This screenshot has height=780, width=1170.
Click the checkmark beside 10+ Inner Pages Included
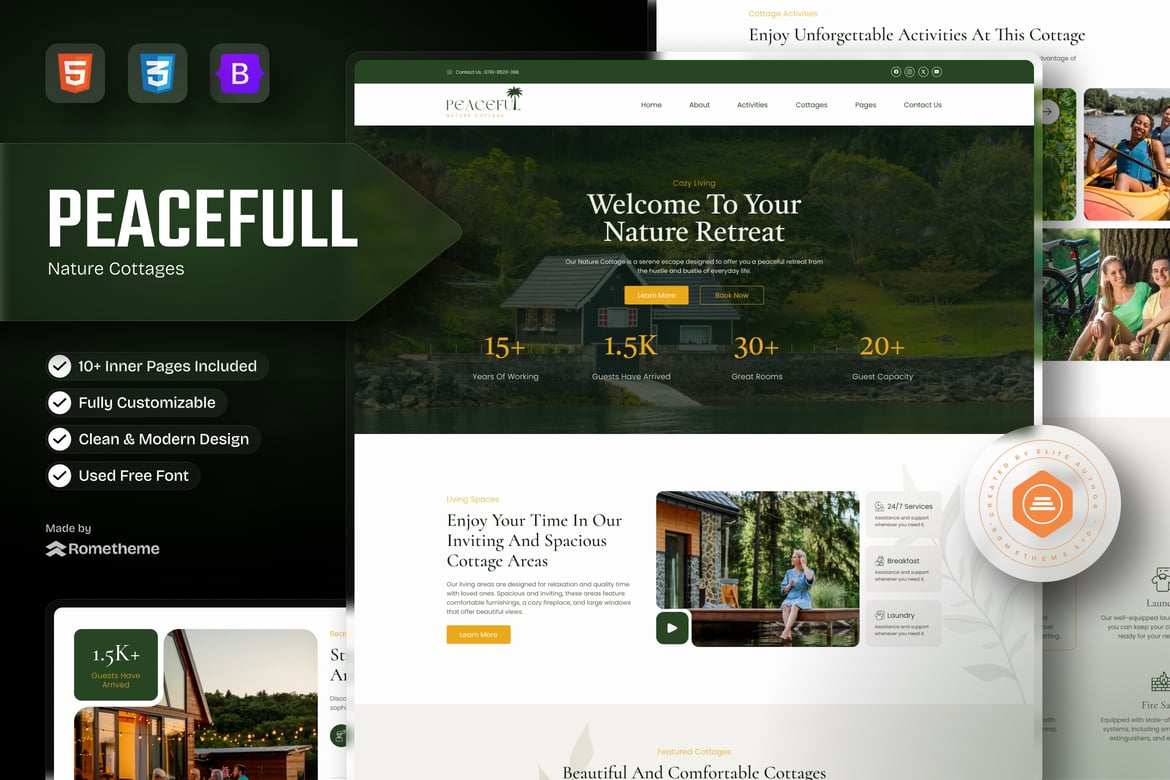[x=60, y=366]
